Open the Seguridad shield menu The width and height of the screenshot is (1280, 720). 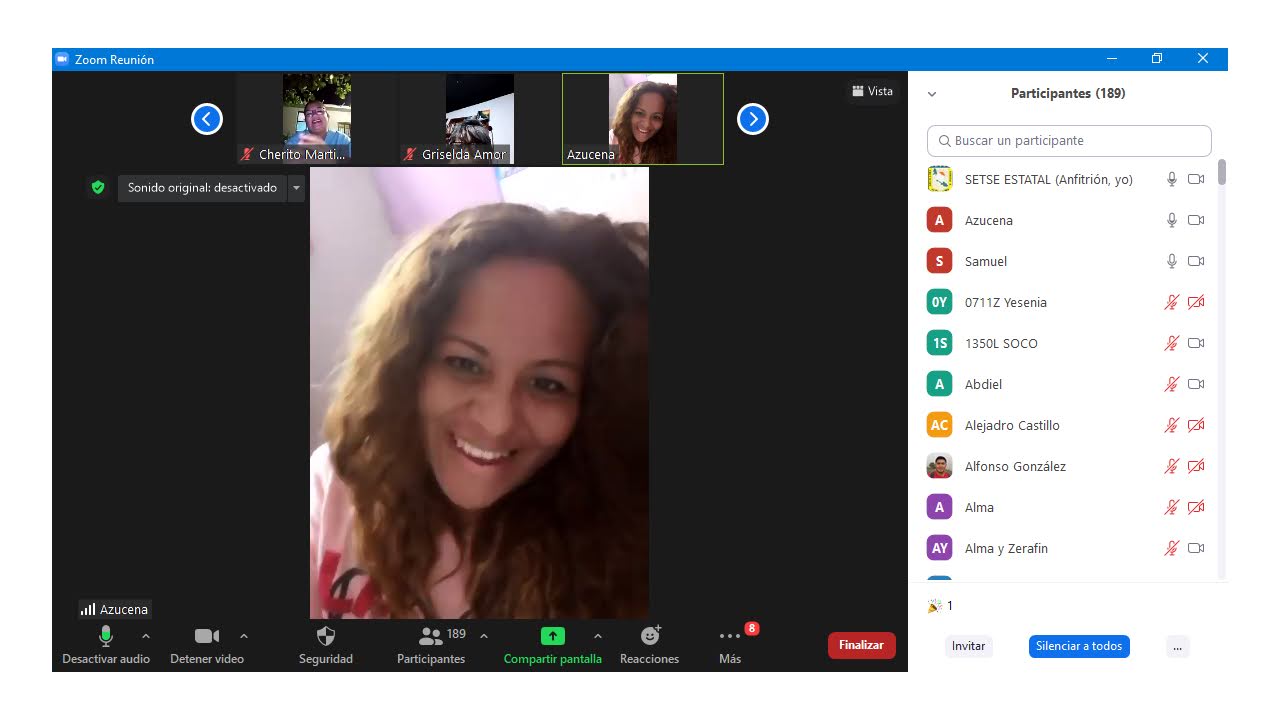[326, 645]
